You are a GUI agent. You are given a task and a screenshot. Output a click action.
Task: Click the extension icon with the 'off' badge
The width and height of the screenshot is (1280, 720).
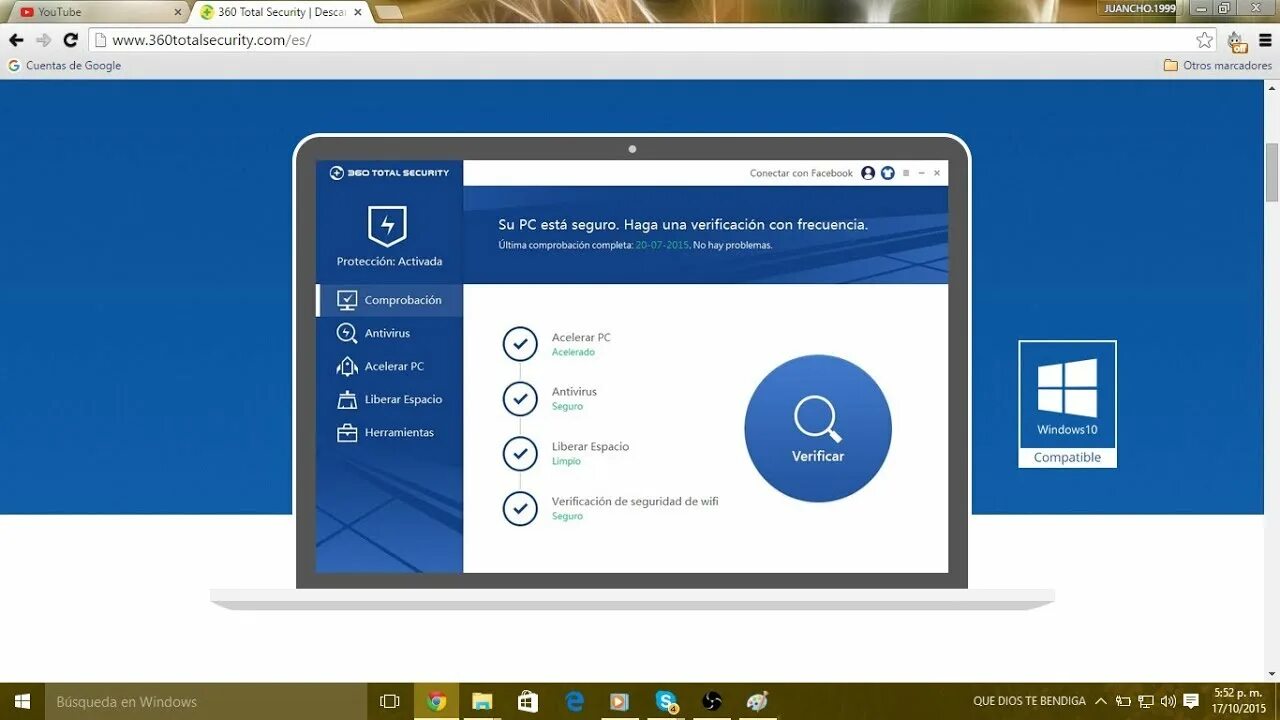click(1236, 41)
